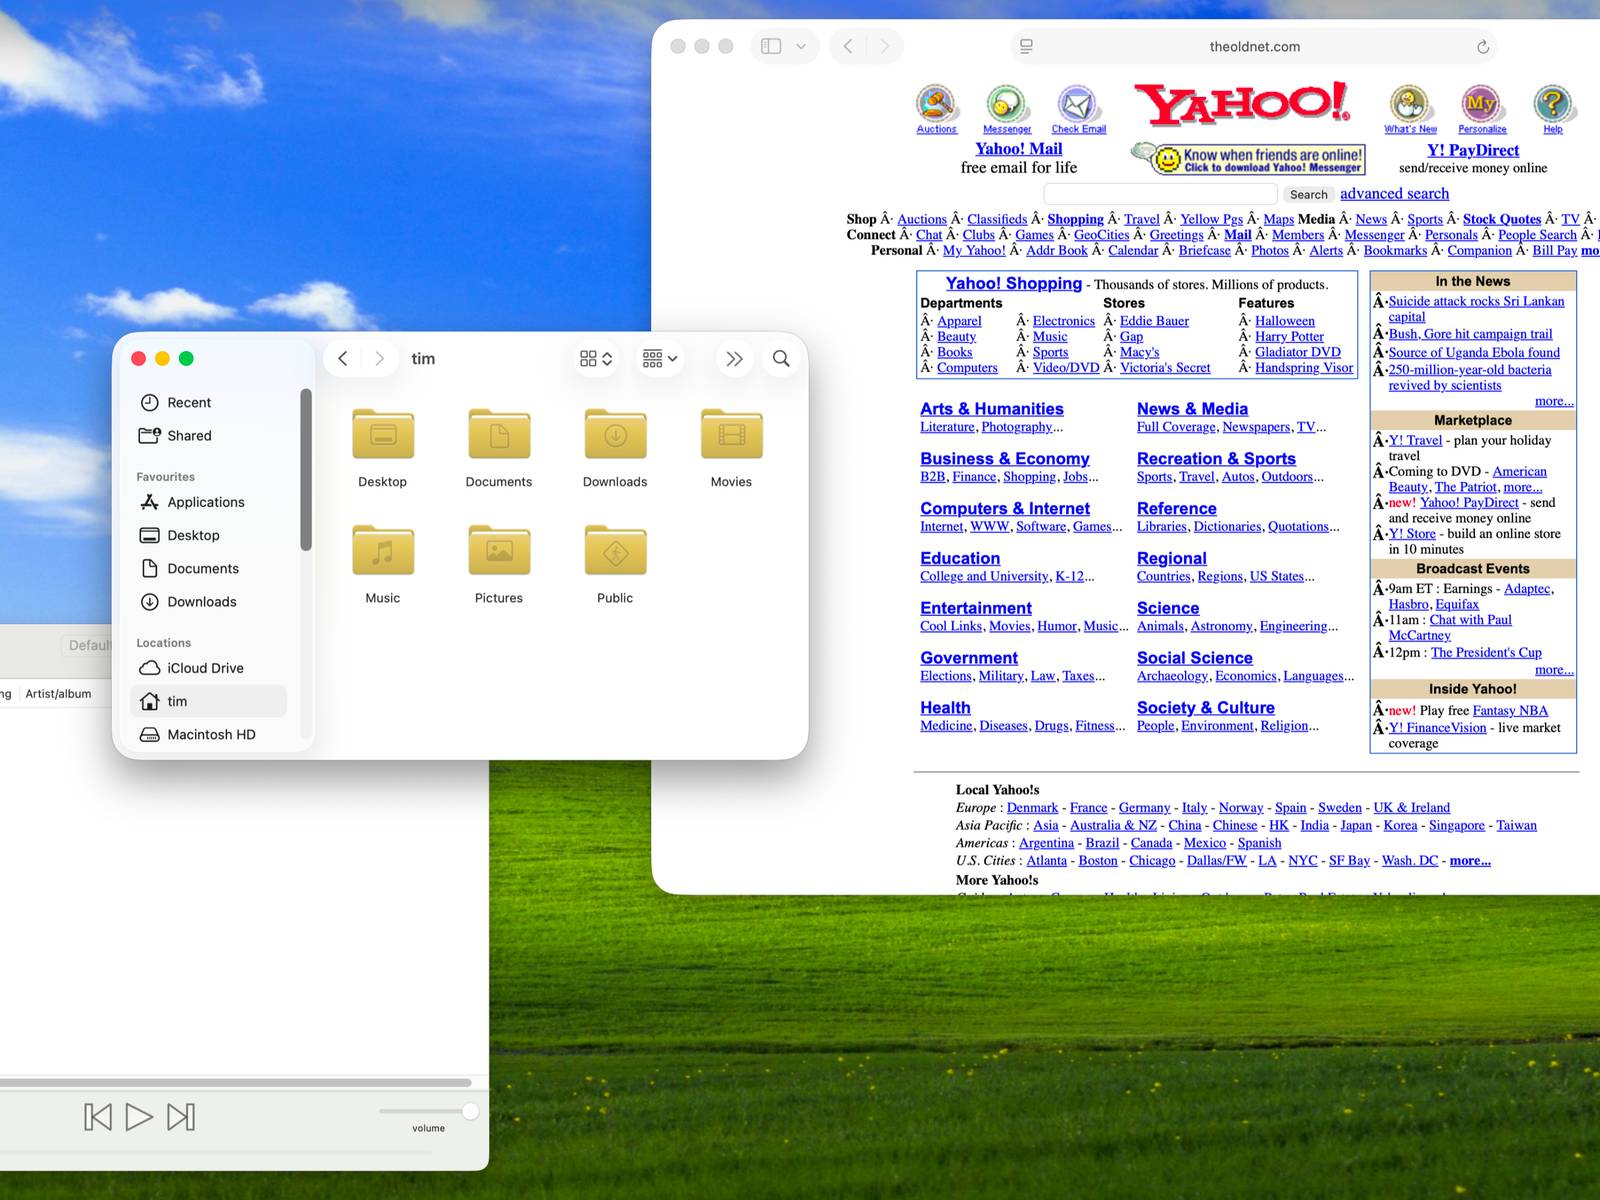
Task: Select iCloud Drive in sidebar
Action: coord(205,668)
